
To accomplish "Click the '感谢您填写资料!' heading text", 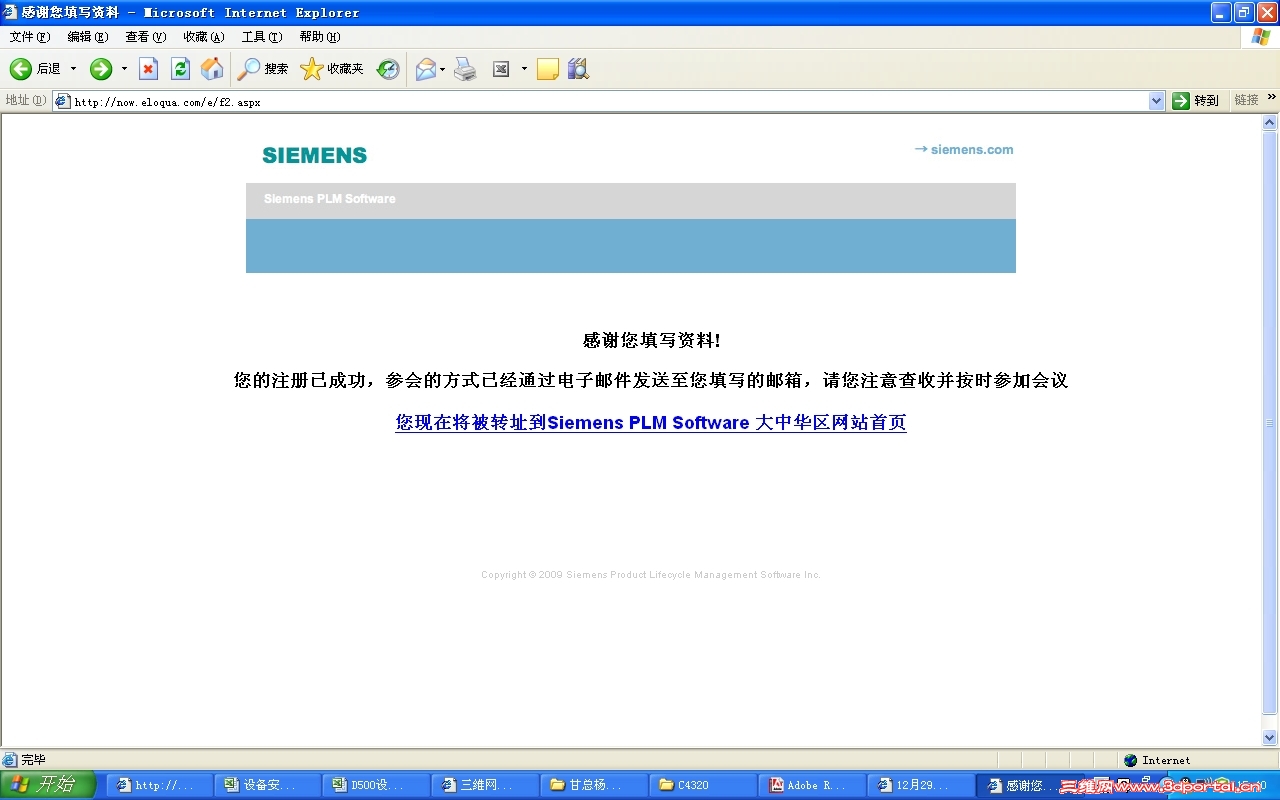I will coord(651,340).
